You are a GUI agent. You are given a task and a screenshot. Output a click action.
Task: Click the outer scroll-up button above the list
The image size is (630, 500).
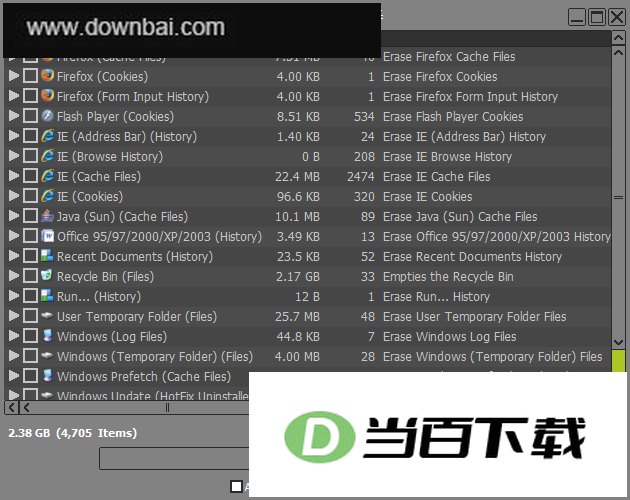[618, 38]
